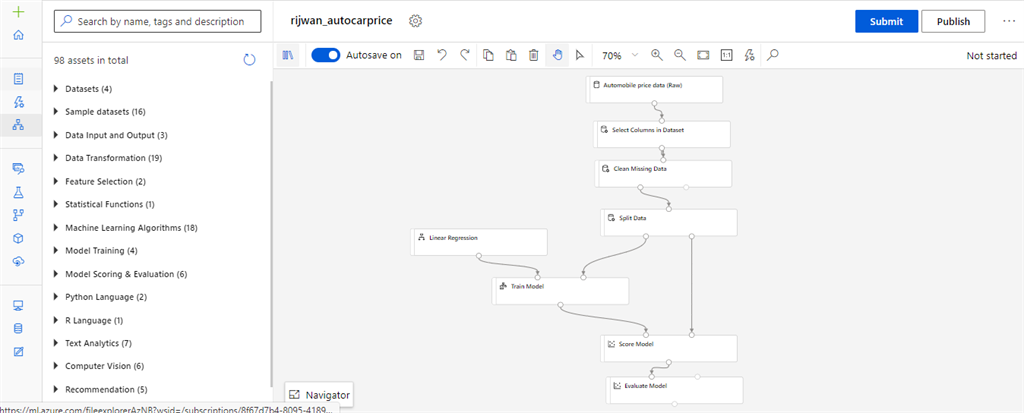Toggle the asset library panel icon
The width and height of the screenshot is (1024, 413).
pyautogui.click(x=287, y=56)
